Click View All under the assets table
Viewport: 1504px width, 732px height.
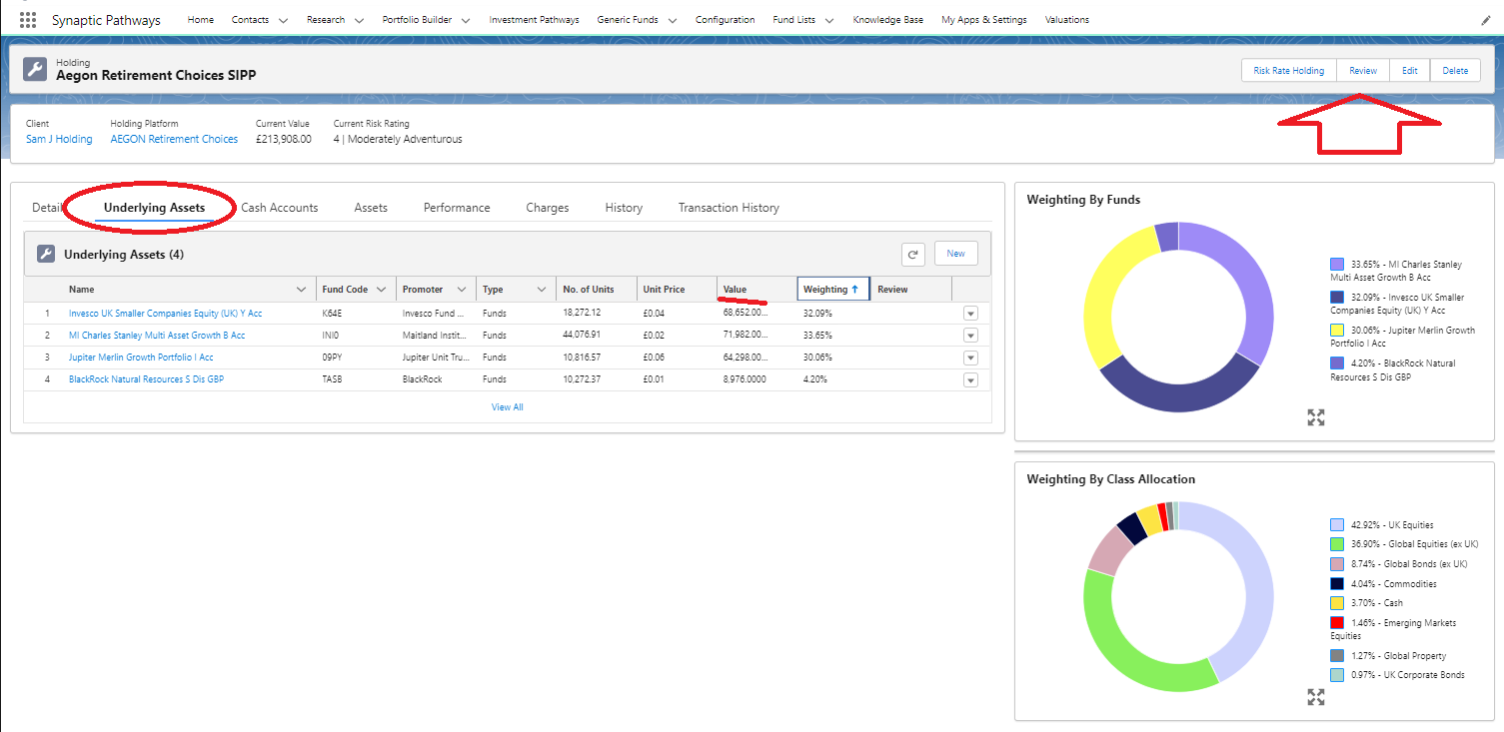[507, 407]
